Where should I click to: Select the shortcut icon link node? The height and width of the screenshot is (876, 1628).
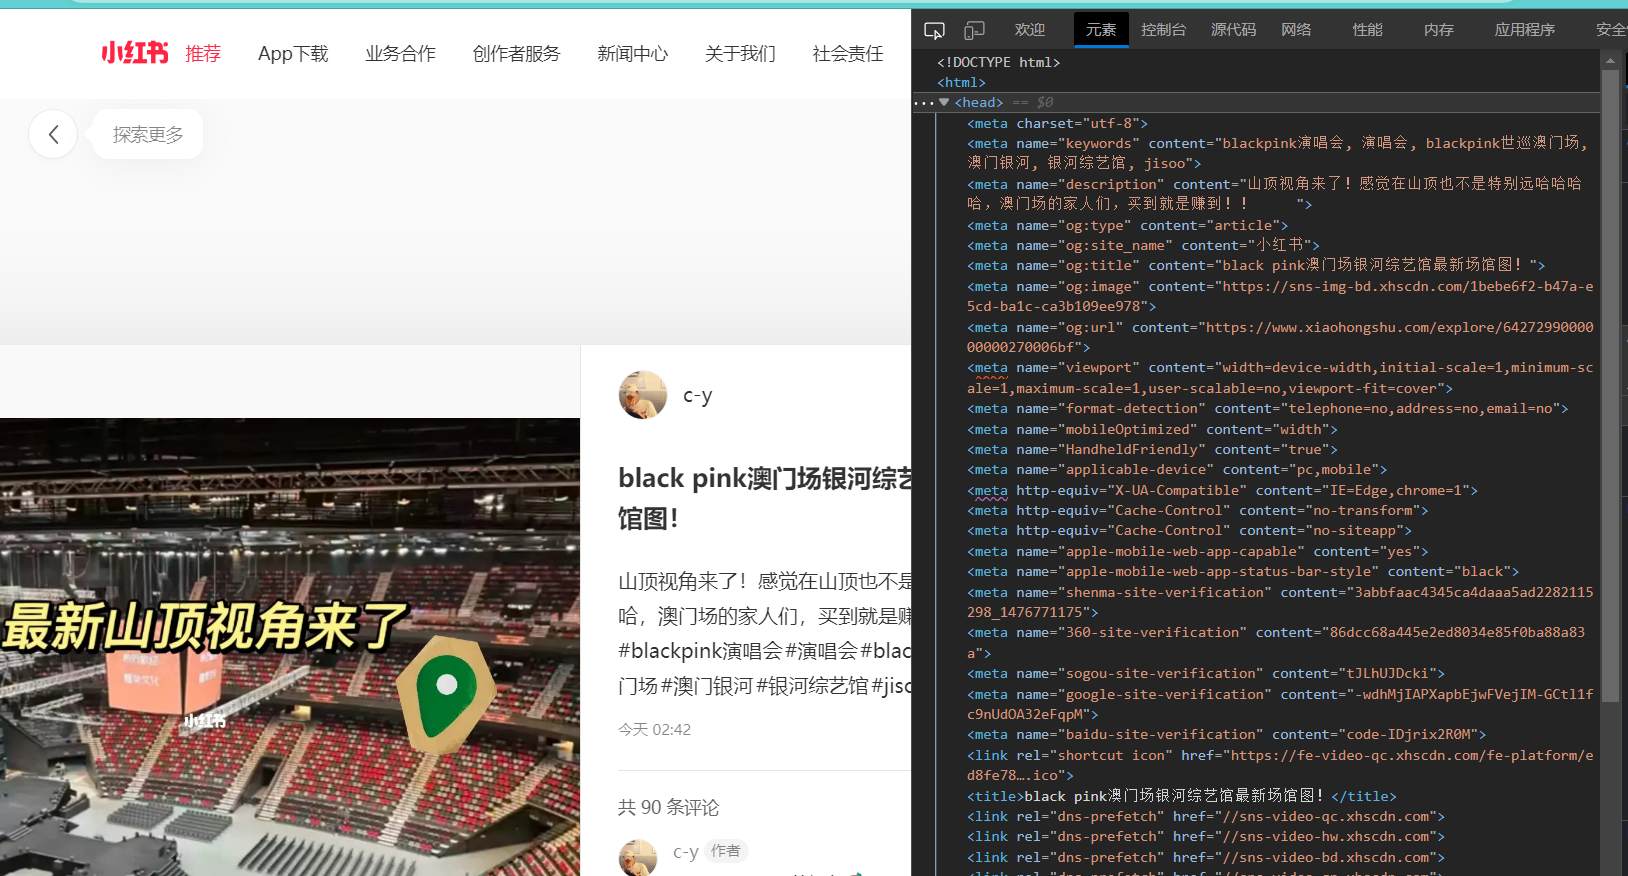(1280, 765)
